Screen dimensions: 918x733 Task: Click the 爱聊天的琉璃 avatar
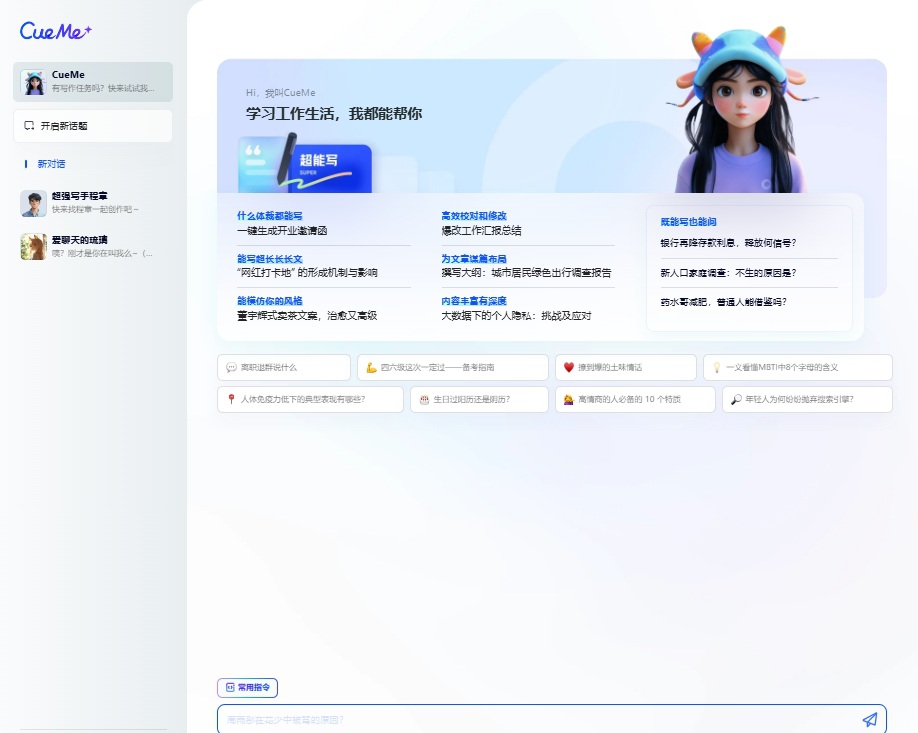(33, 246)
